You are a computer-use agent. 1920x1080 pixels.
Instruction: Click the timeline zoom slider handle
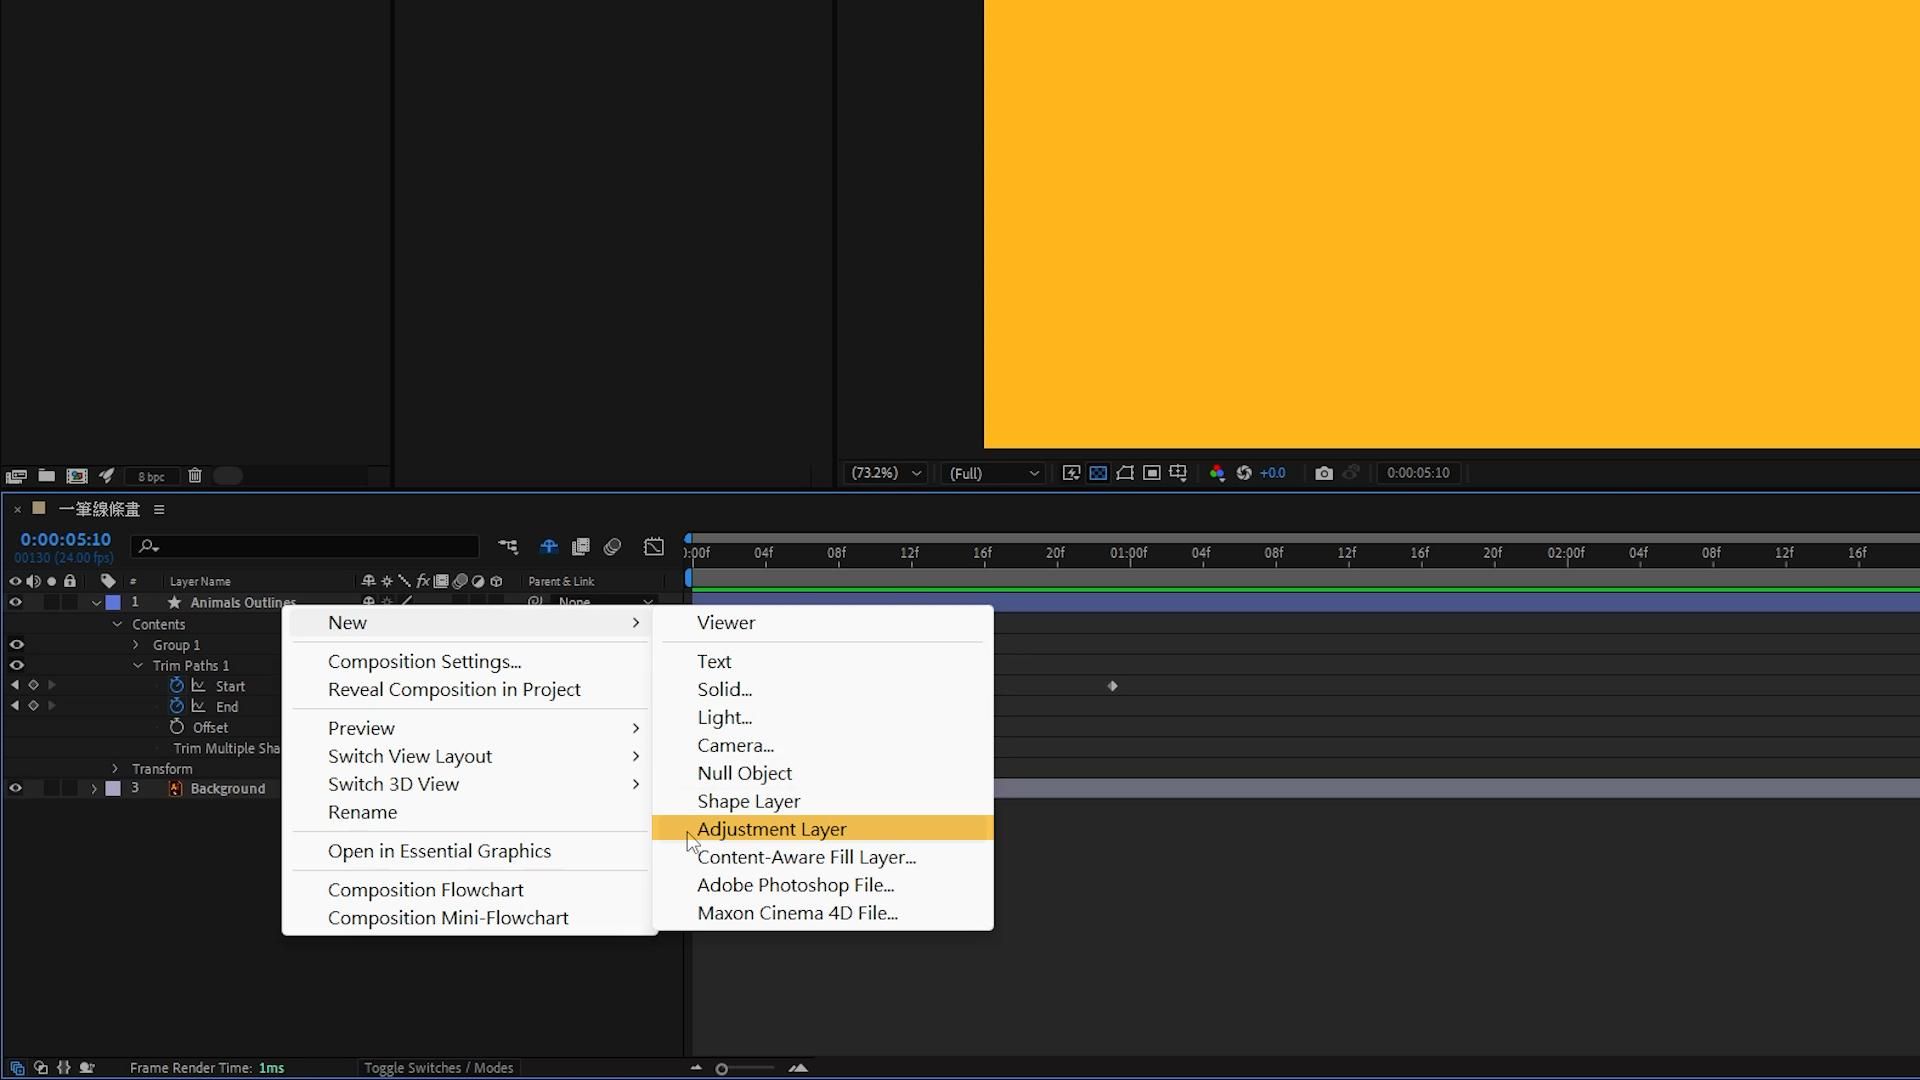click(721, 1069)
